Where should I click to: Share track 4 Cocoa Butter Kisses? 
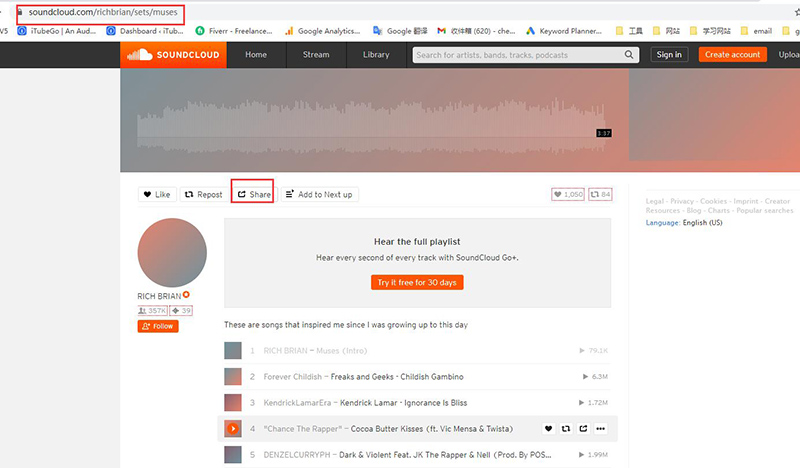tap(583, 429)
